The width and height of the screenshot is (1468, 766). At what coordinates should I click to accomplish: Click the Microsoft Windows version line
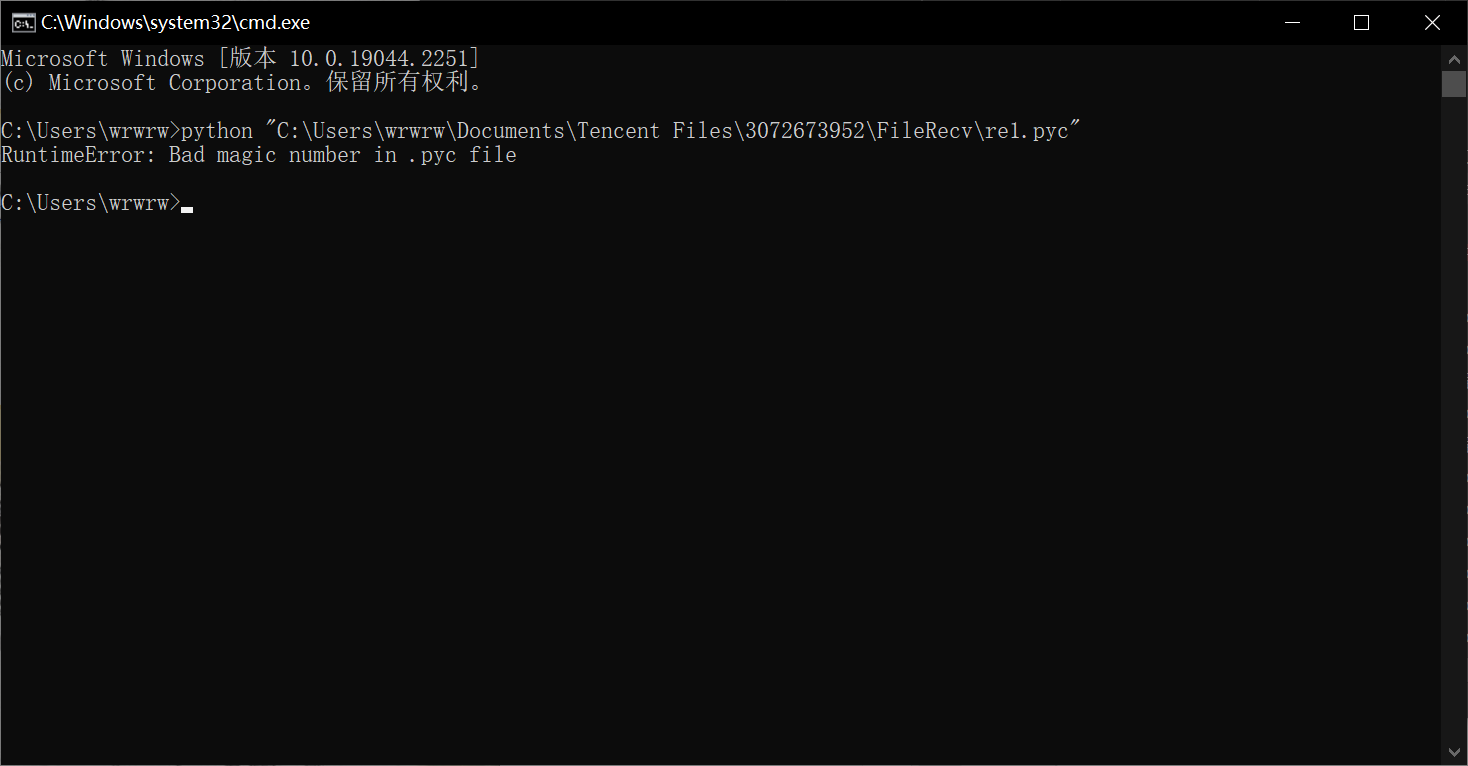240,59
